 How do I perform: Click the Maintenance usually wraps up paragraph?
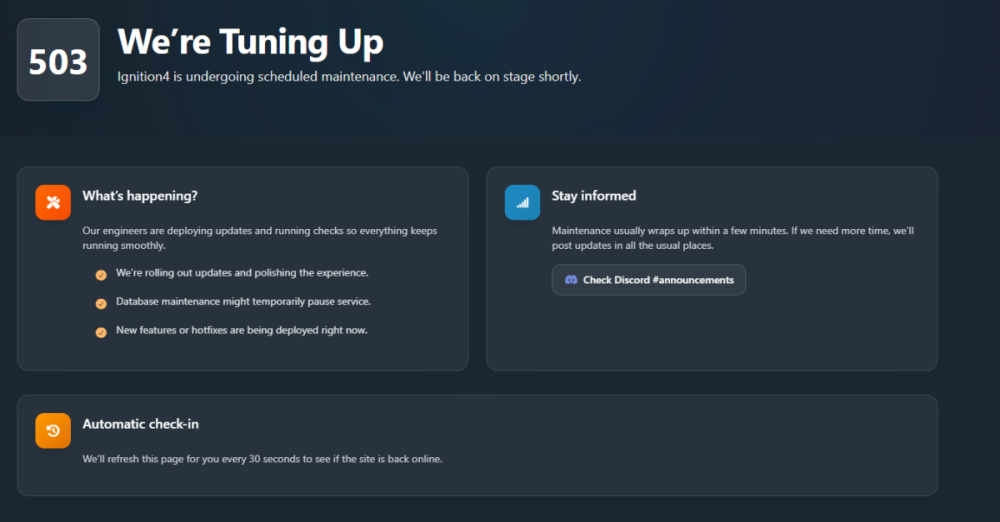coord(732,238)
